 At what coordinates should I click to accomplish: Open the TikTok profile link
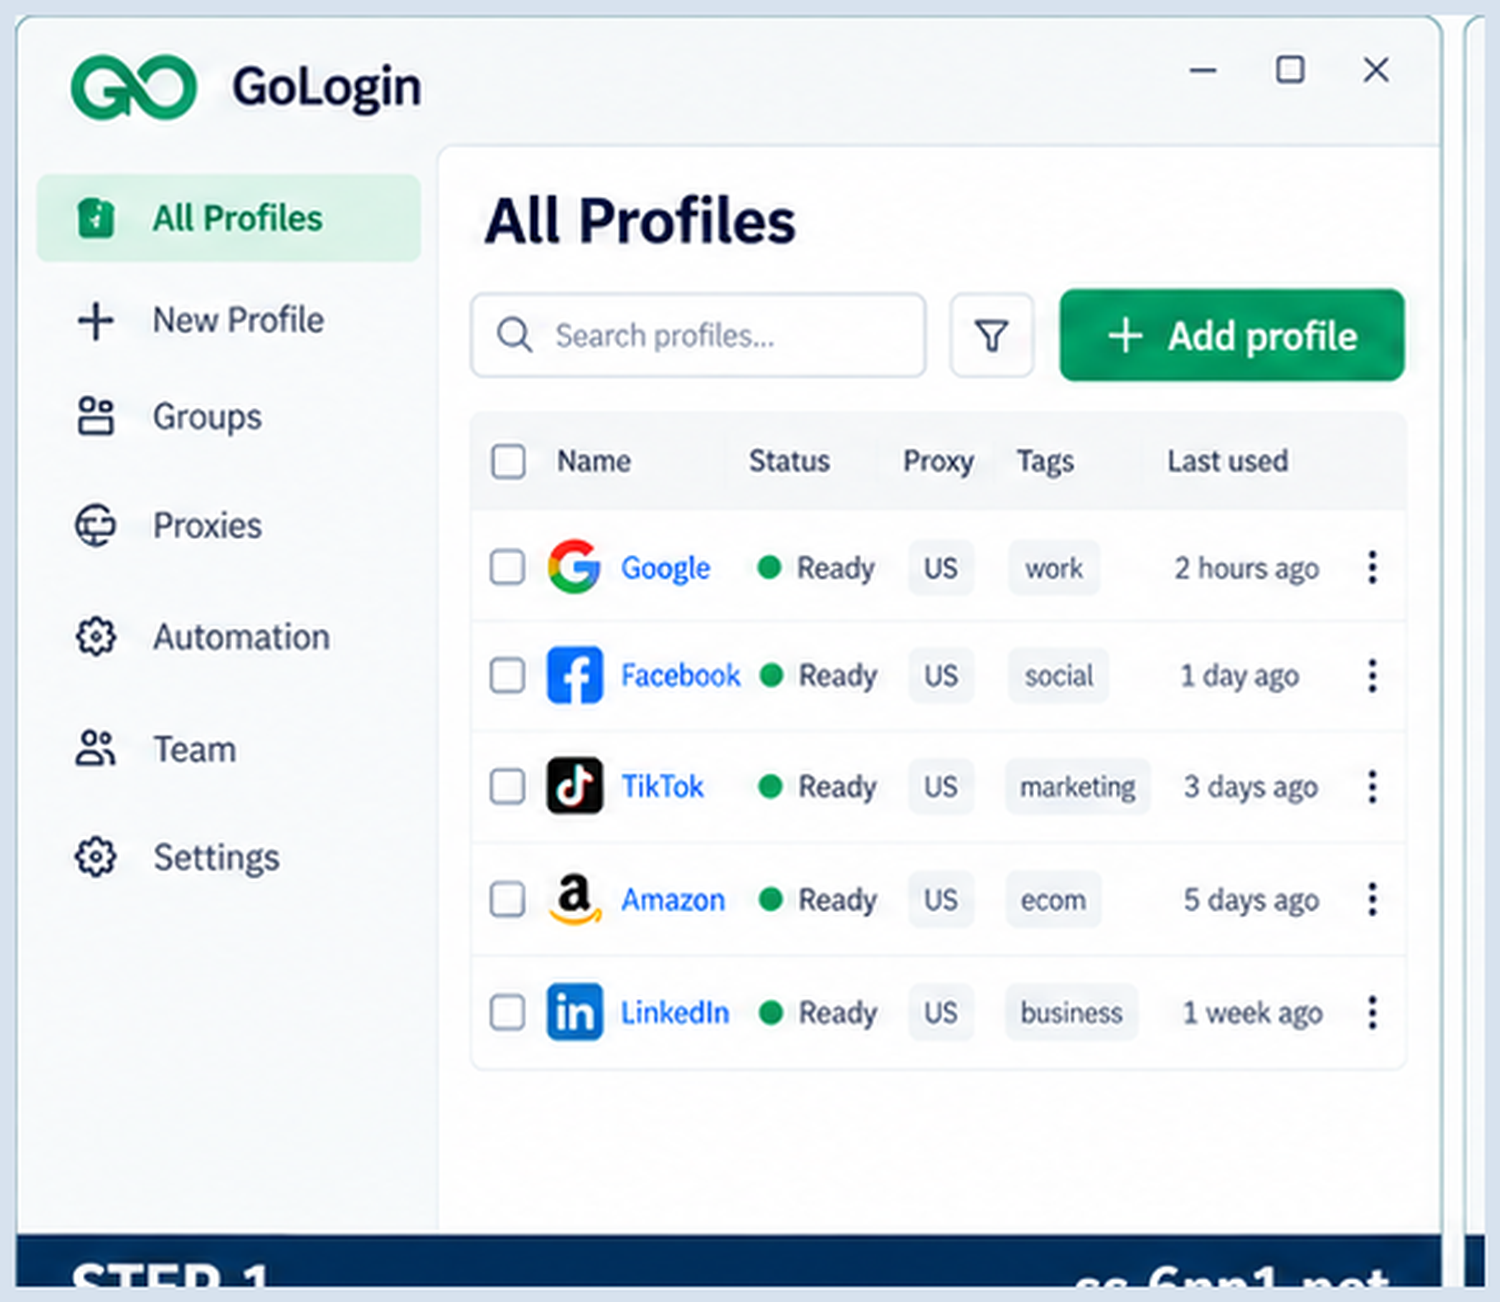pyautogui.click(x=662, y=786)
